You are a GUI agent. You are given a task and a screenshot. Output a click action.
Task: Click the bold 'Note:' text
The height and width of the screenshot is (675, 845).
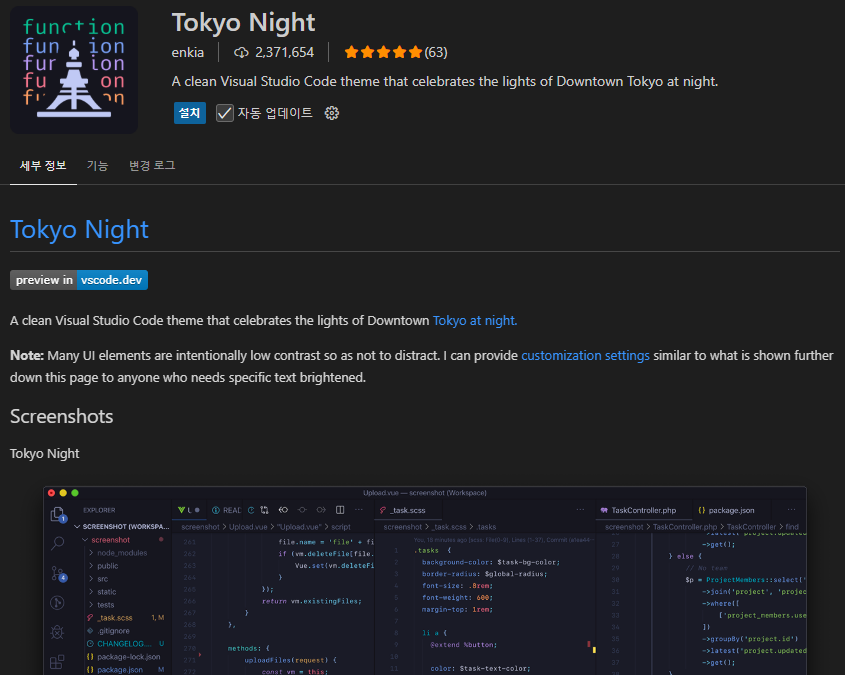click(x=27, y=356)
